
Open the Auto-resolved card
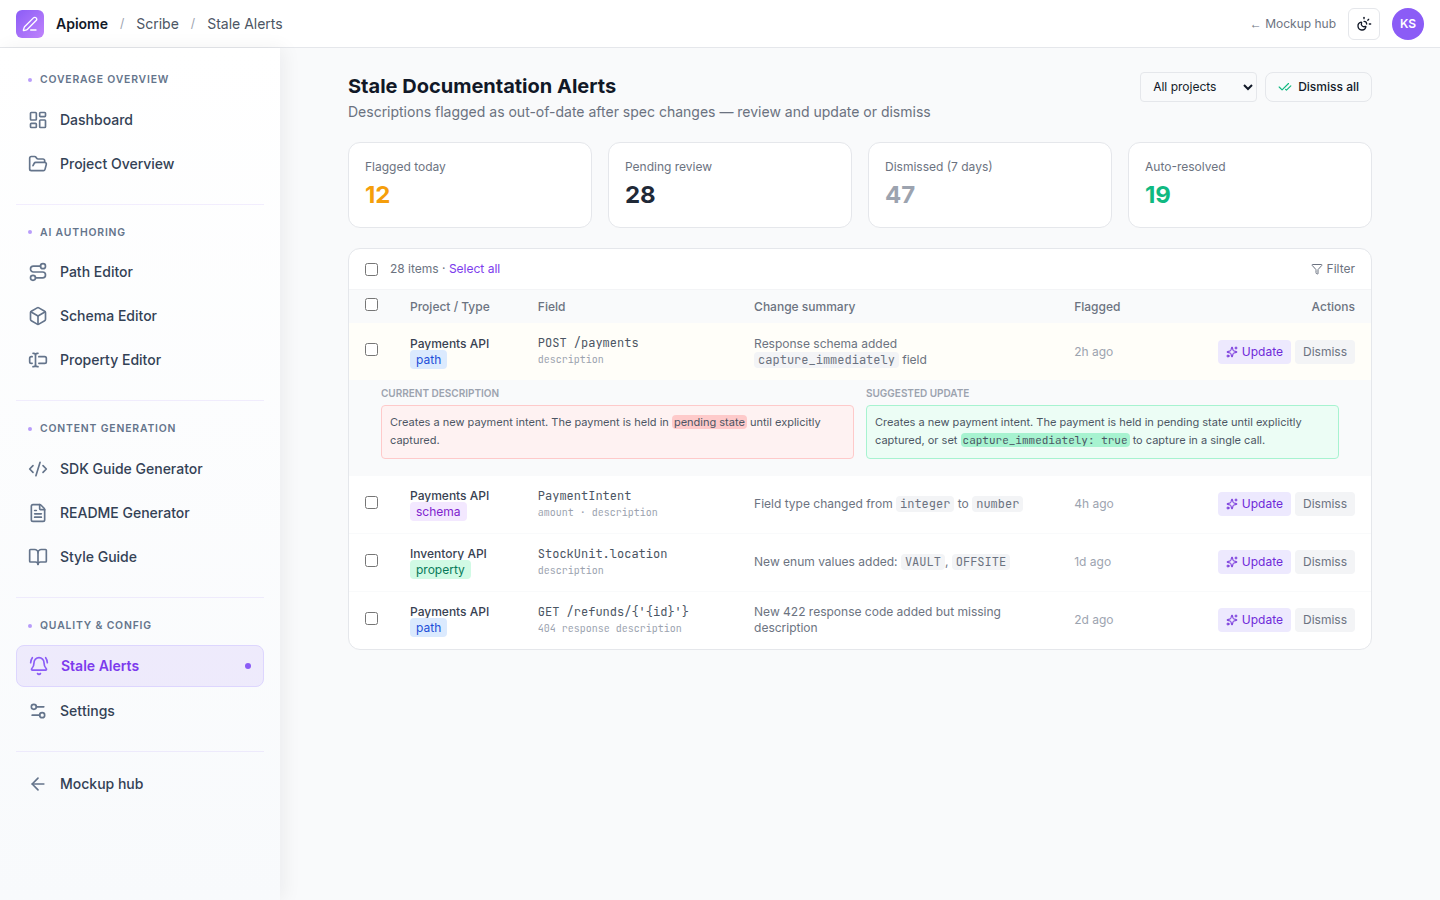tap(1250, 185)
